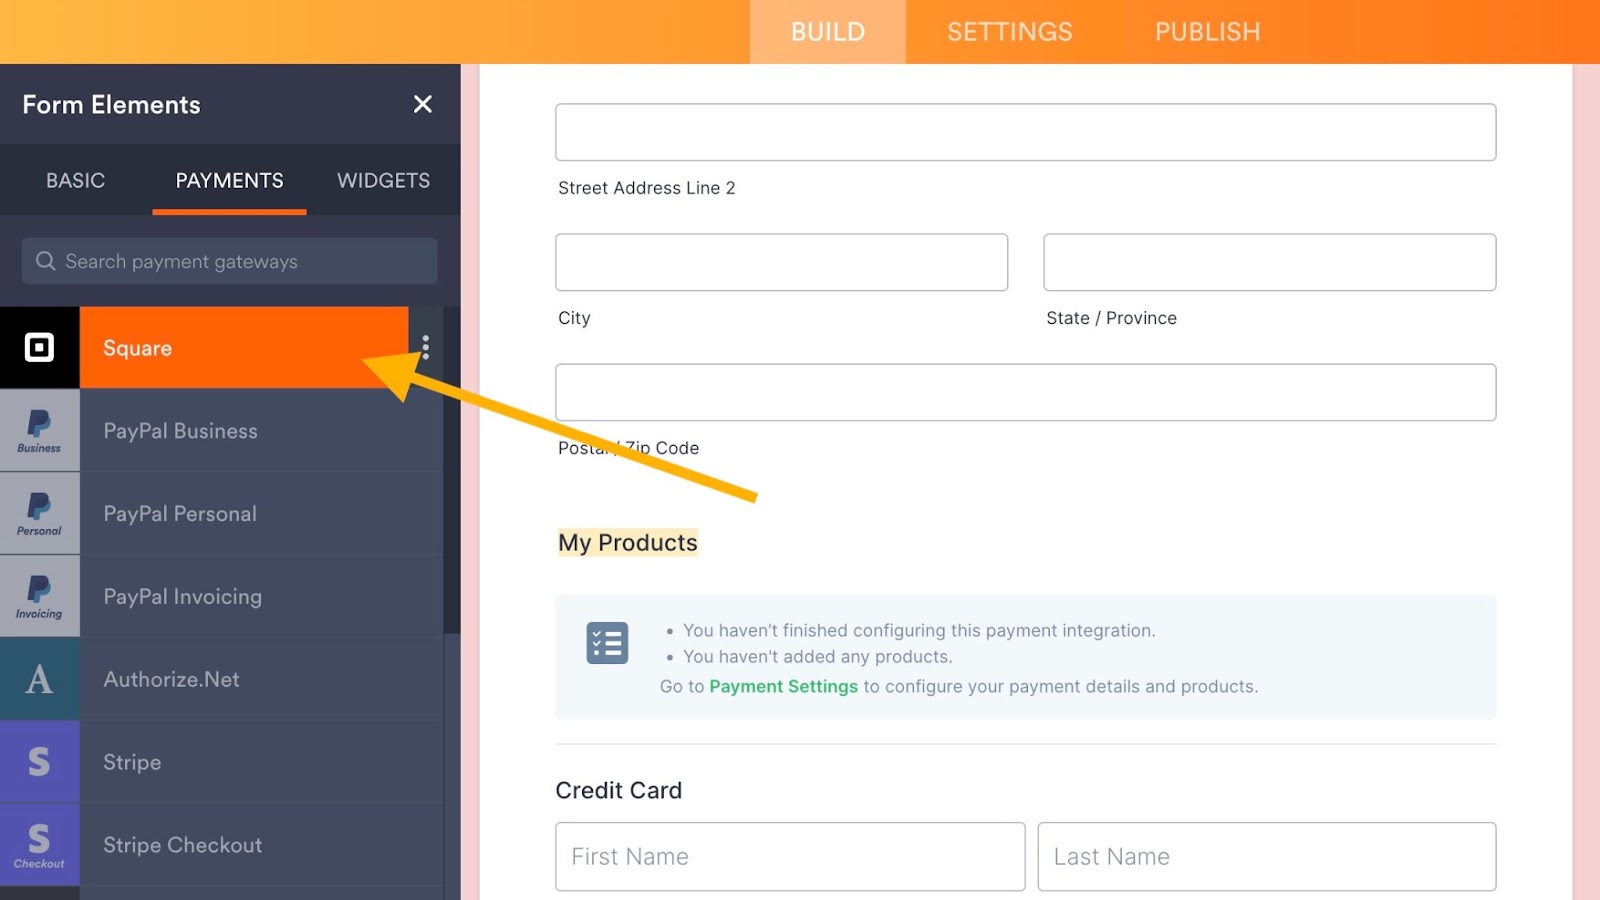
Task: Click the Square logo icon
Action: coord(39,348)
